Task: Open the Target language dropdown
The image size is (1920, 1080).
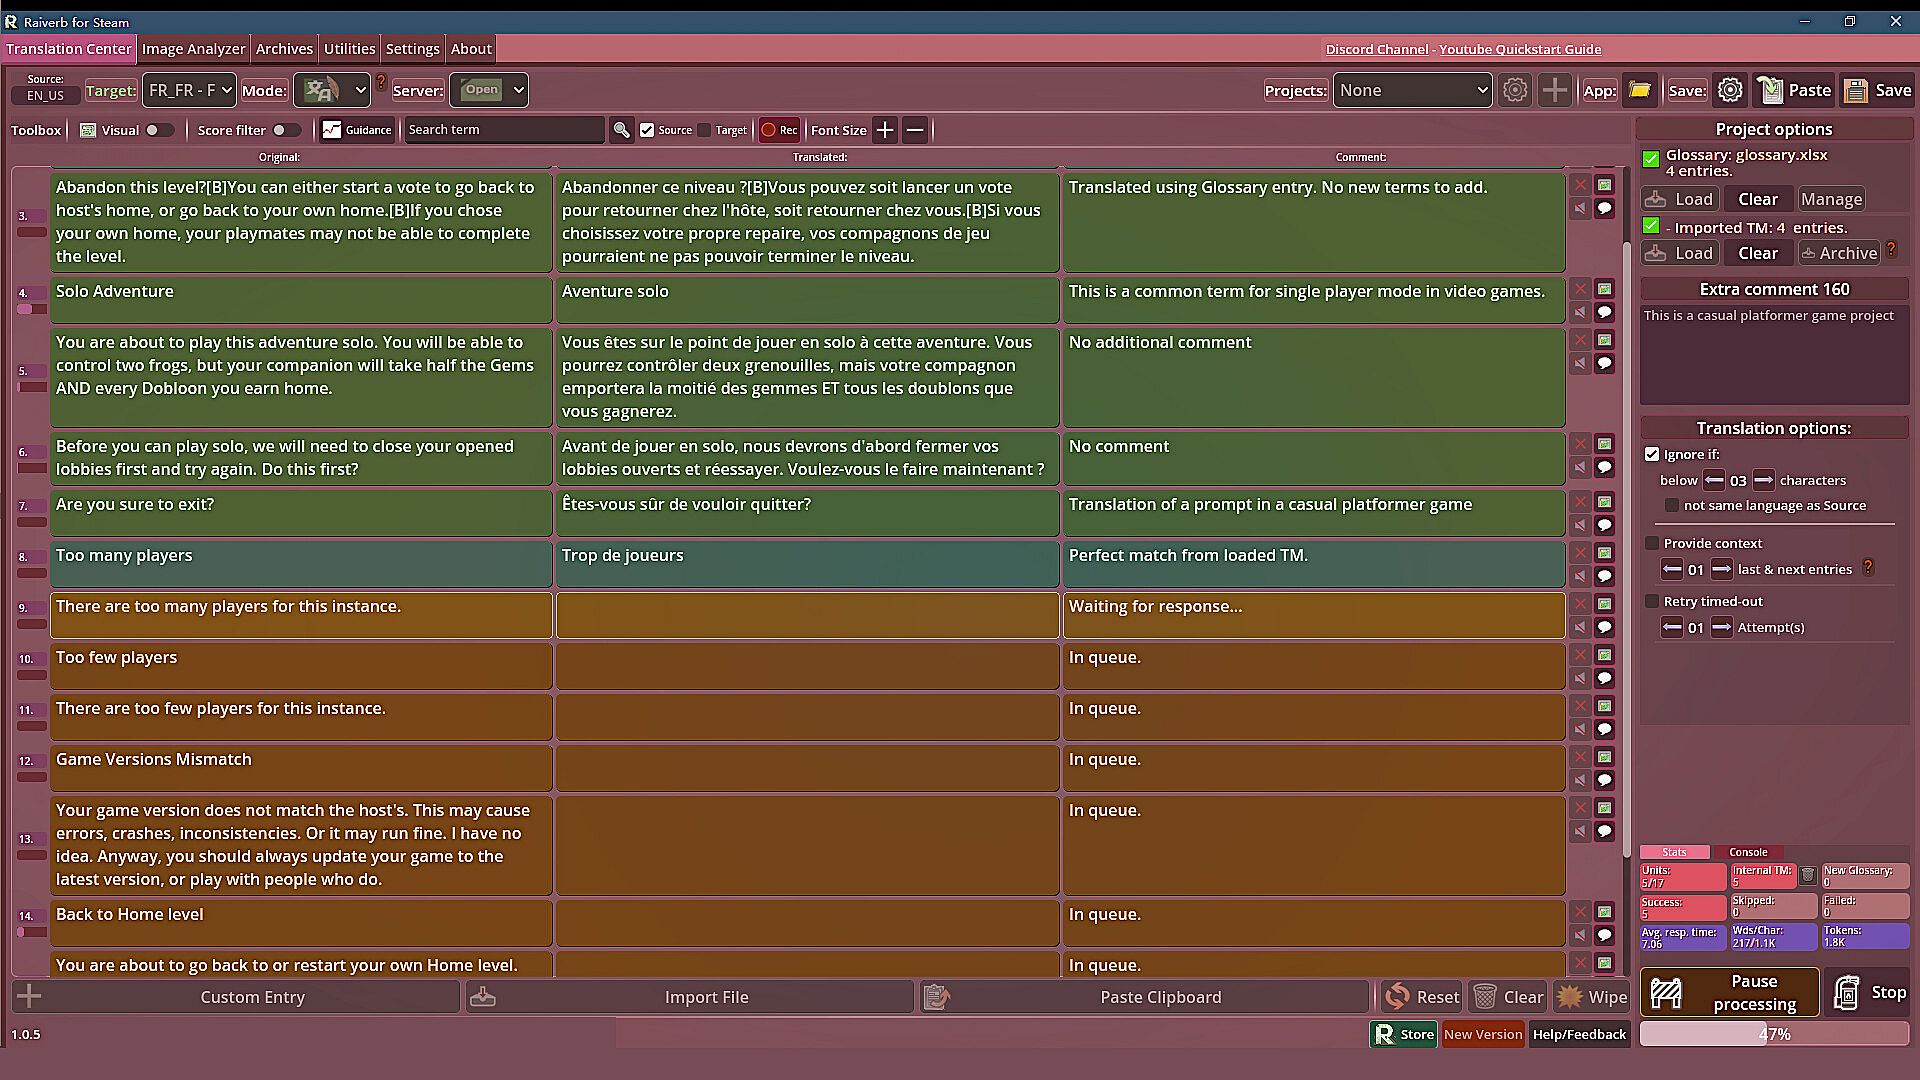Action: [x=189, y=90]
